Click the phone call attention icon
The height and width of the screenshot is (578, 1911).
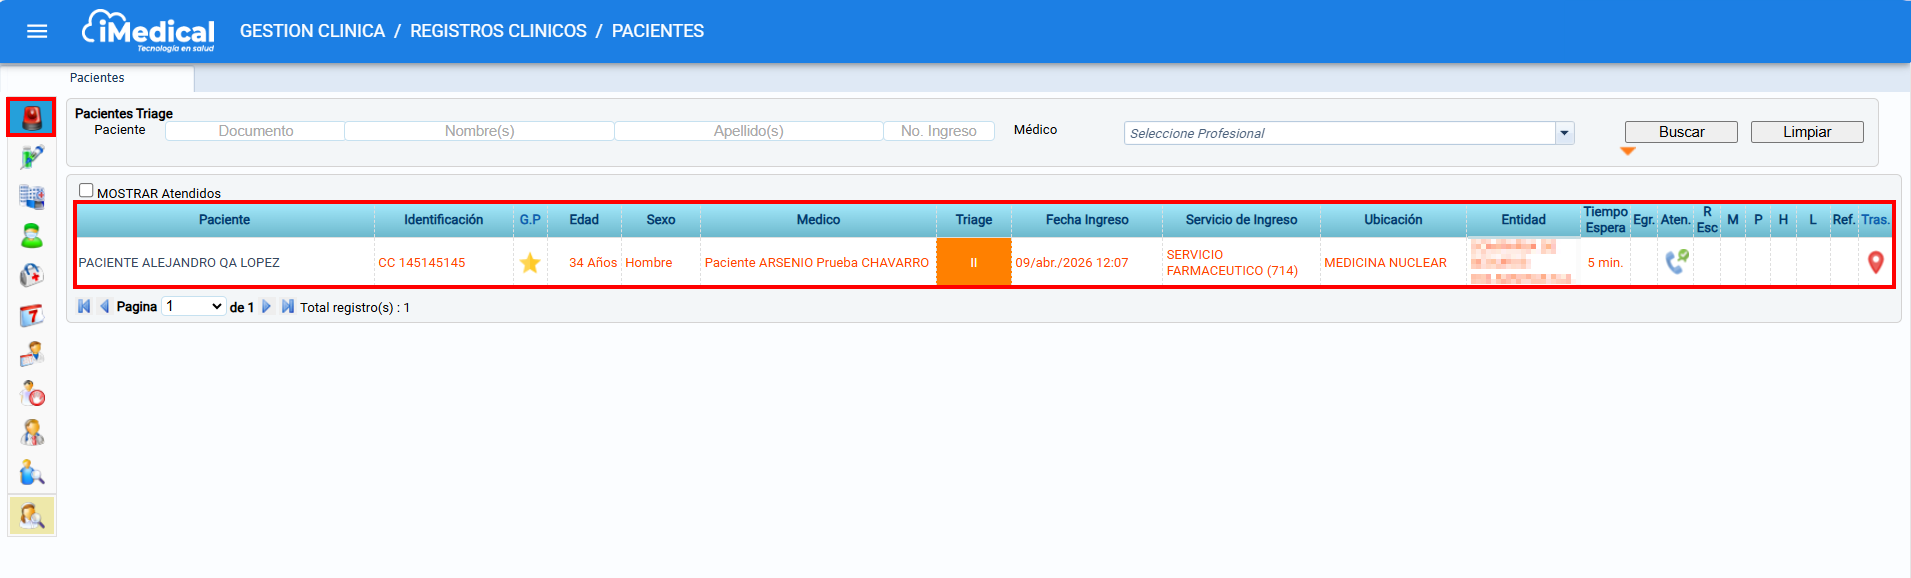coord(1676,262)
